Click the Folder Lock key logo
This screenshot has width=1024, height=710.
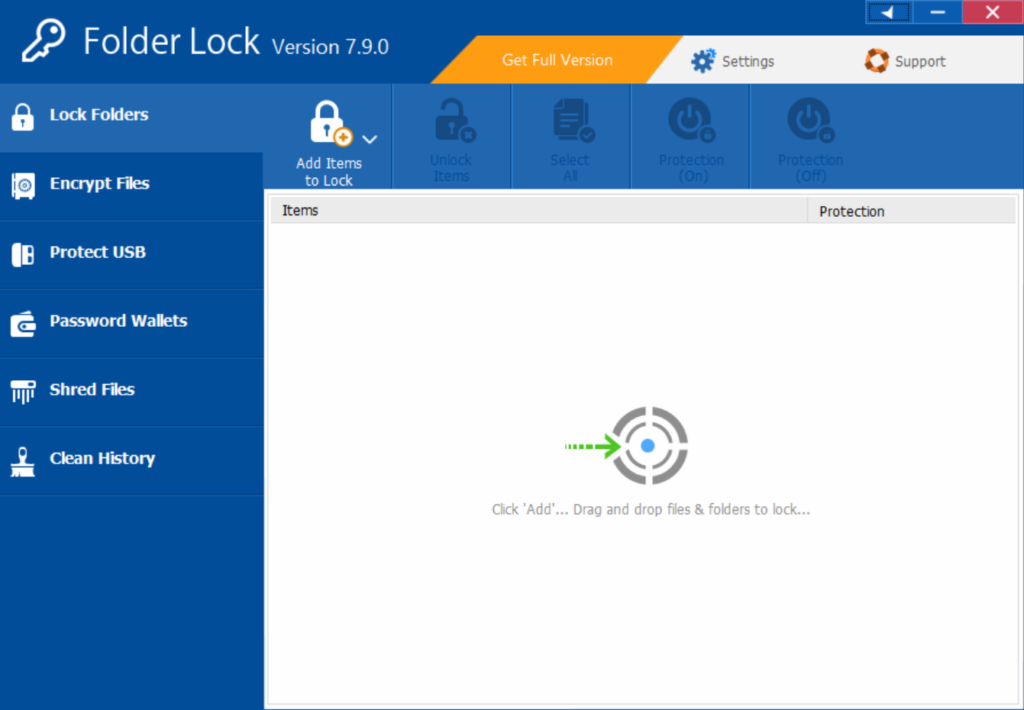coord(40,40)
